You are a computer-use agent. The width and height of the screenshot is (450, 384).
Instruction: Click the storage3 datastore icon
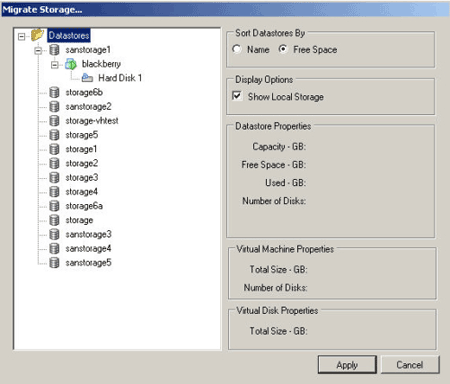(x=54, y=178)
